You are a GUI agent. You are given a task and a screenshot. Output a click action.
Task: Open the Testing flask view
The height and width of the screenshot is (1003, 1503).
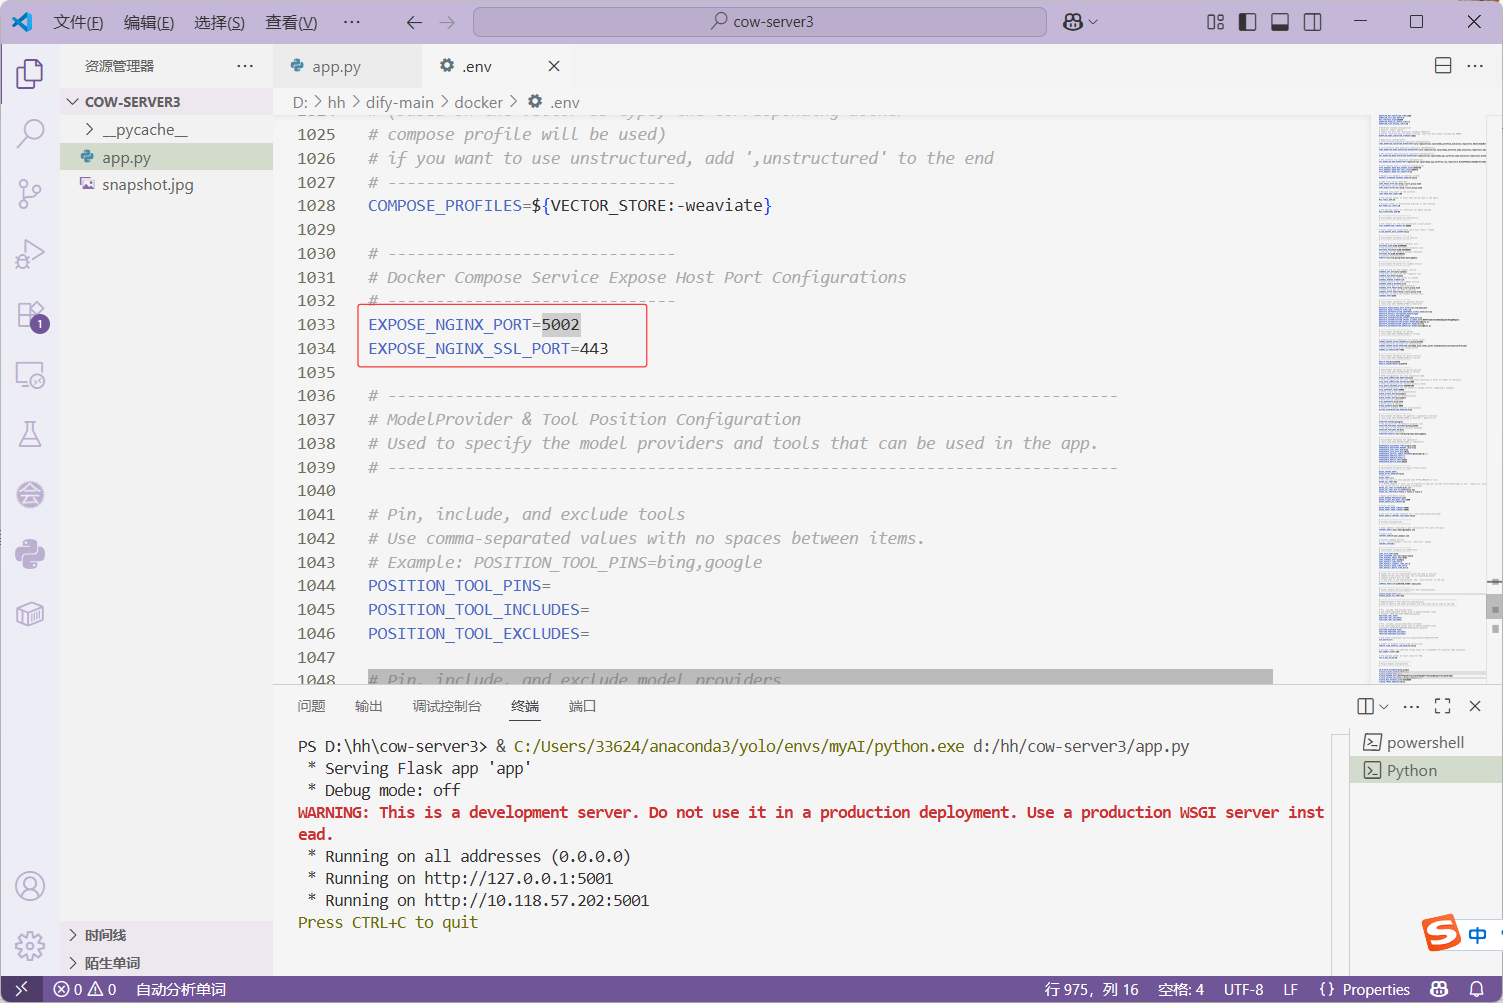(30, 434)
